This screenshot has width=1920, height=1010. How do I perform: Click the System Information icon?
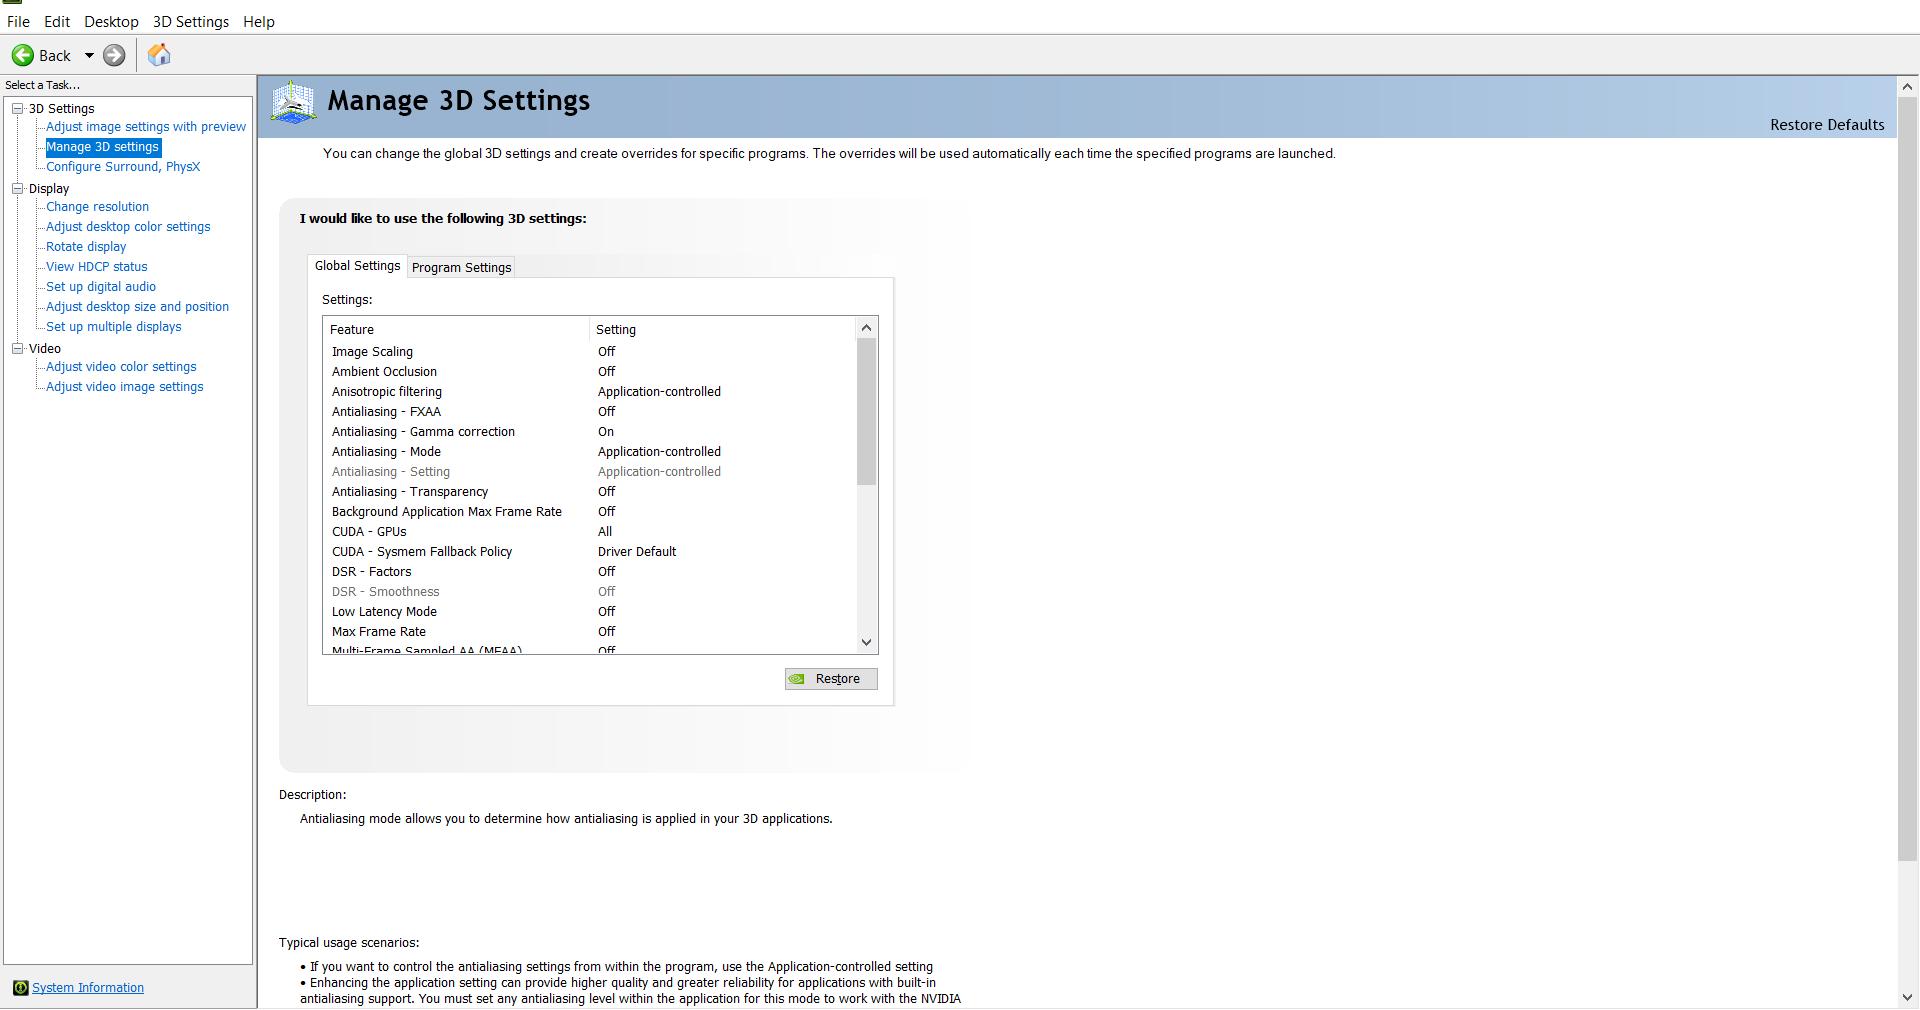[x=20, y=988]
